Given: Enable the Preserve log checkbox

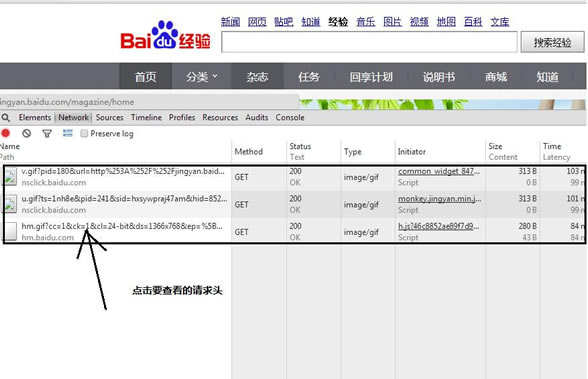Looking at the screenshot, I should (84, 133).
